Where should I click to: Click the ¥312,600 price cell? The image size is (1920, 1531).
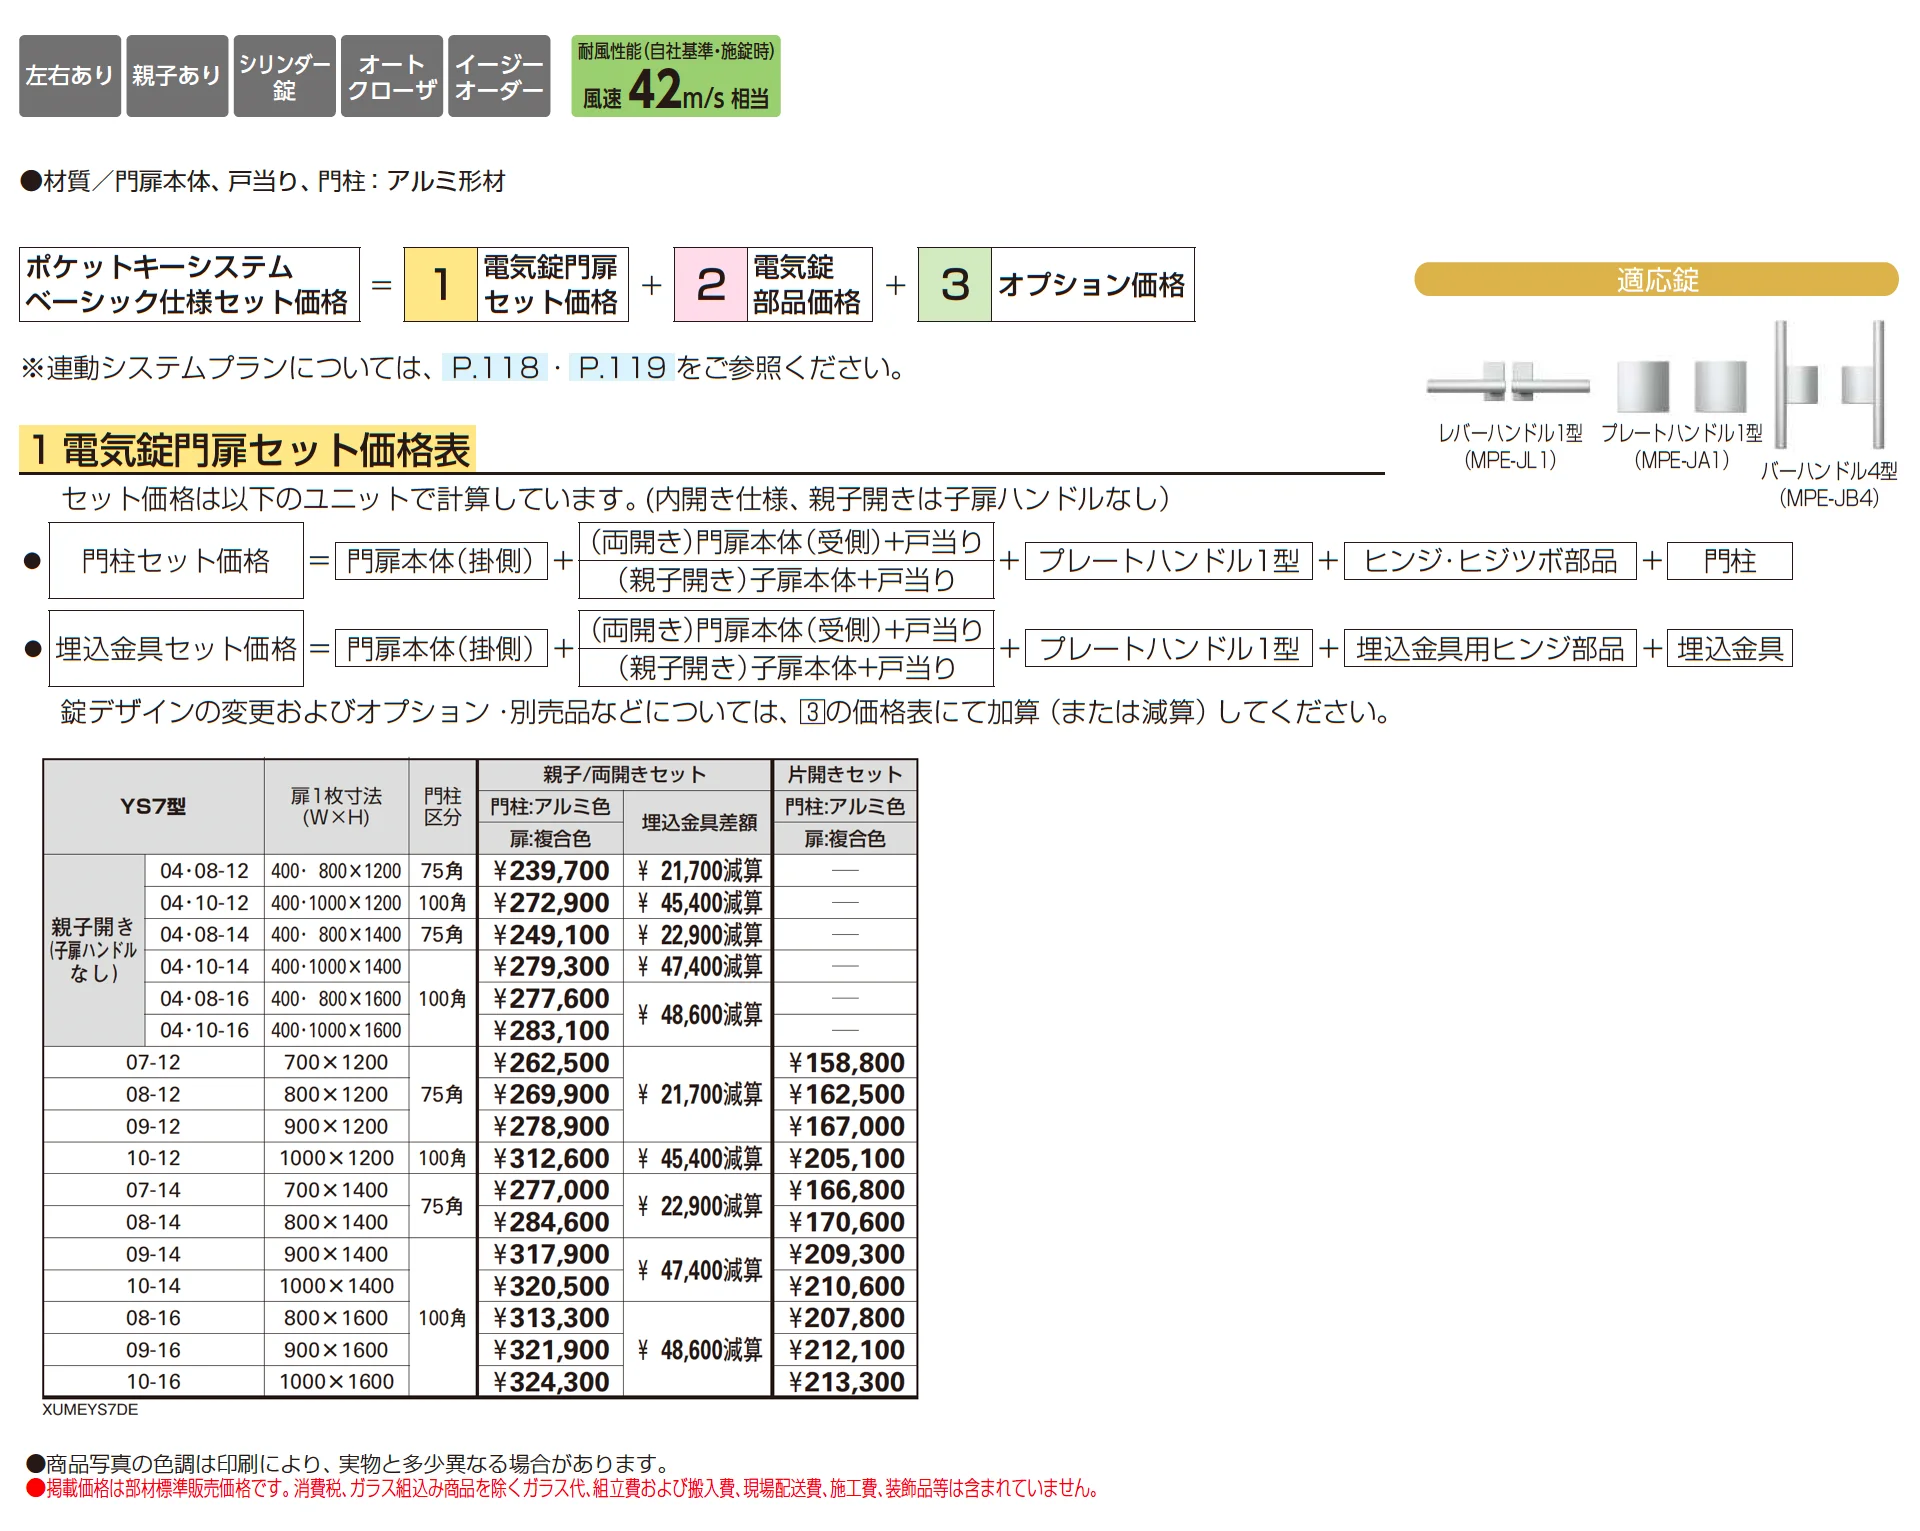(551, 1159)
